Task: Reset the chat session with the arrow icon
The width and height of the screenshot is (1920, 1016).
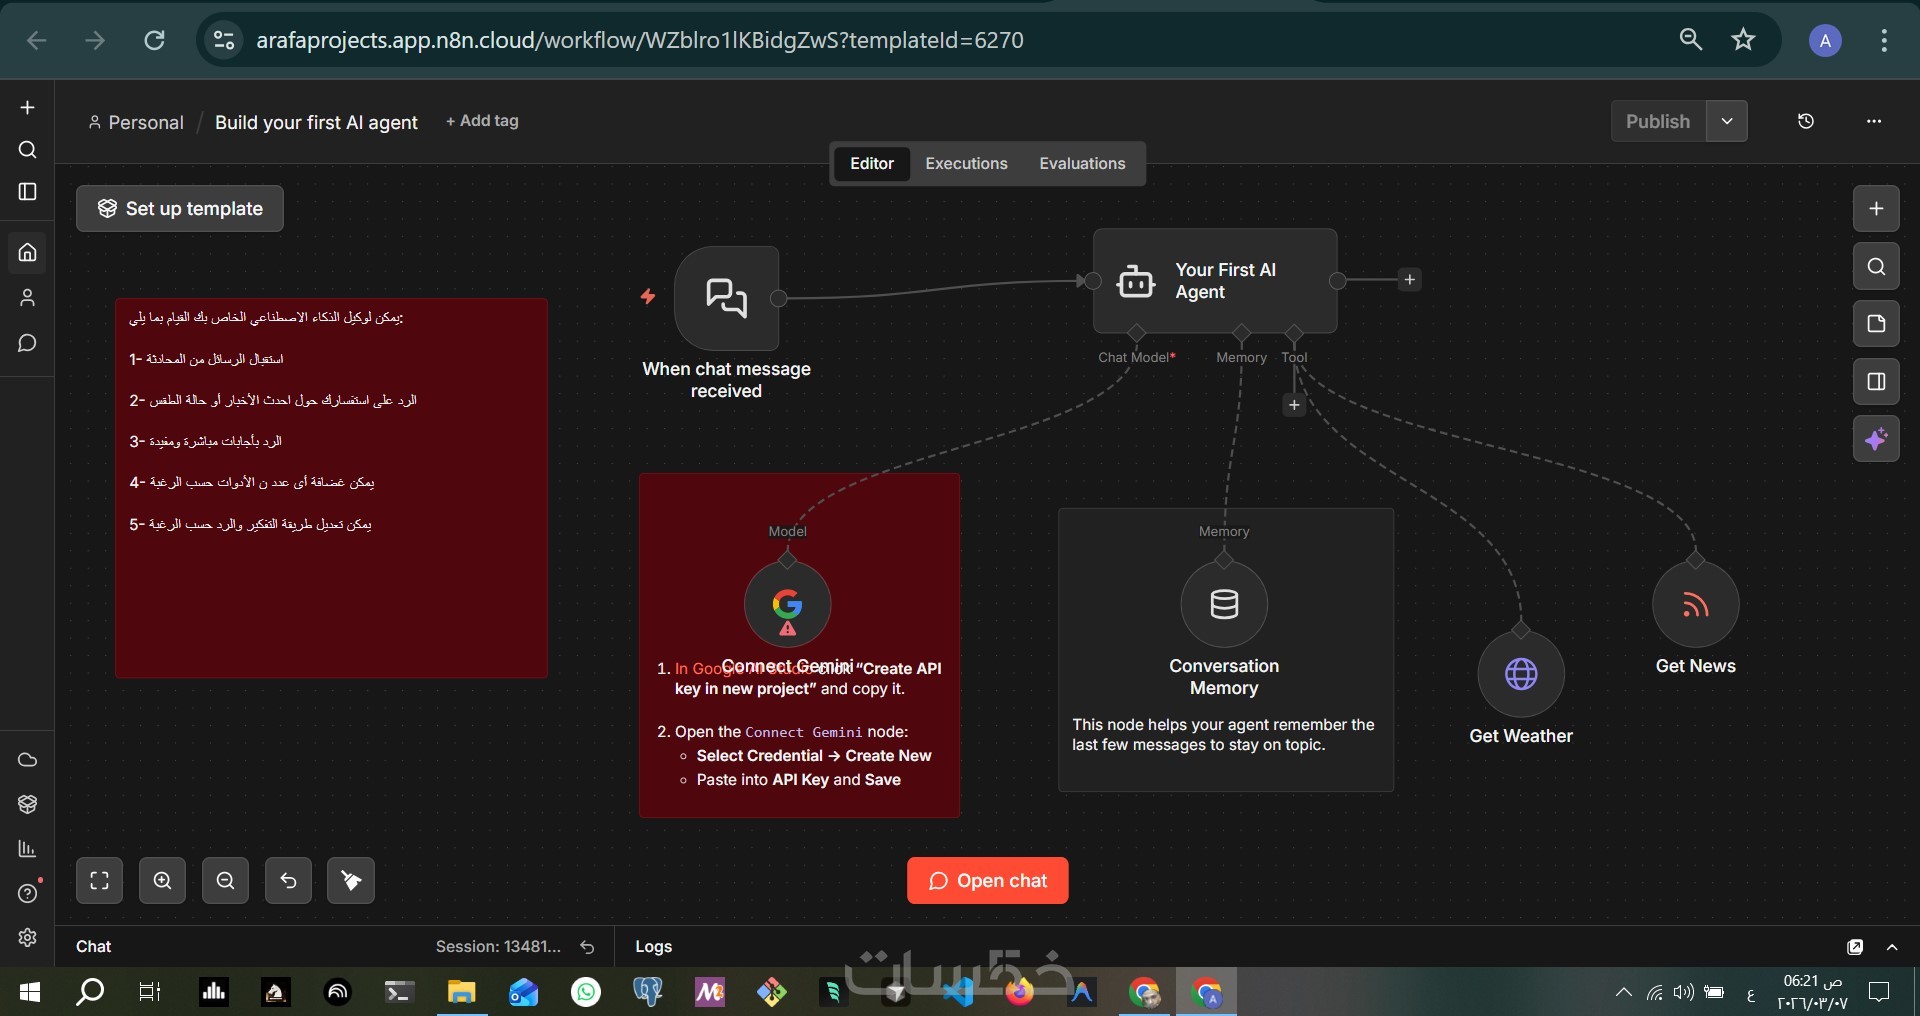Action: [587, 947]
